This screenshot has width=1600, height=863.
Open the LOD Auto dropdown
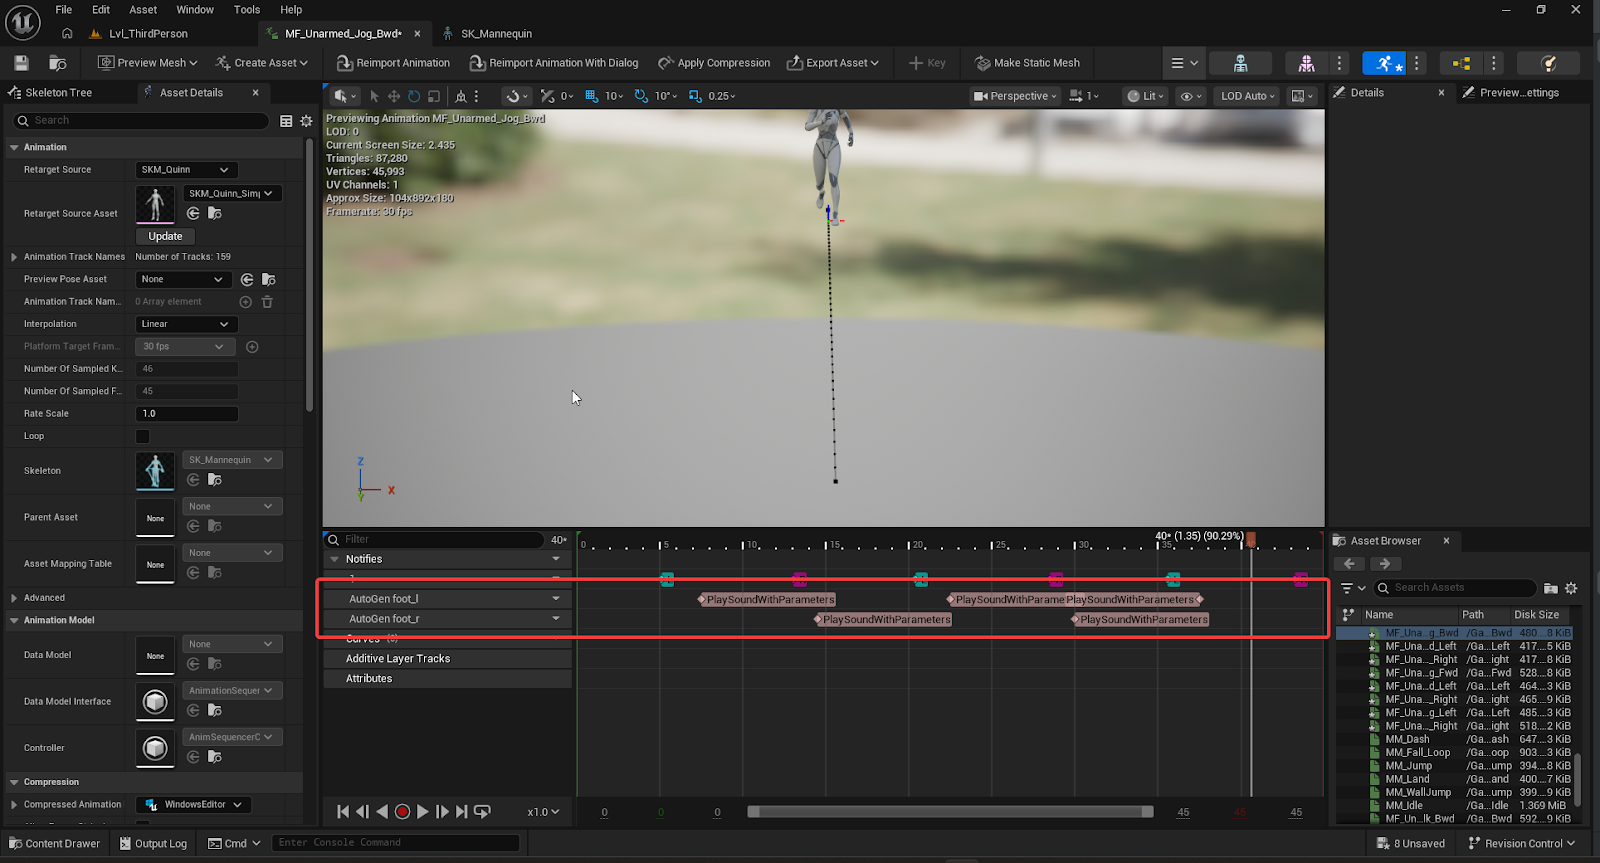(1248, 96)
